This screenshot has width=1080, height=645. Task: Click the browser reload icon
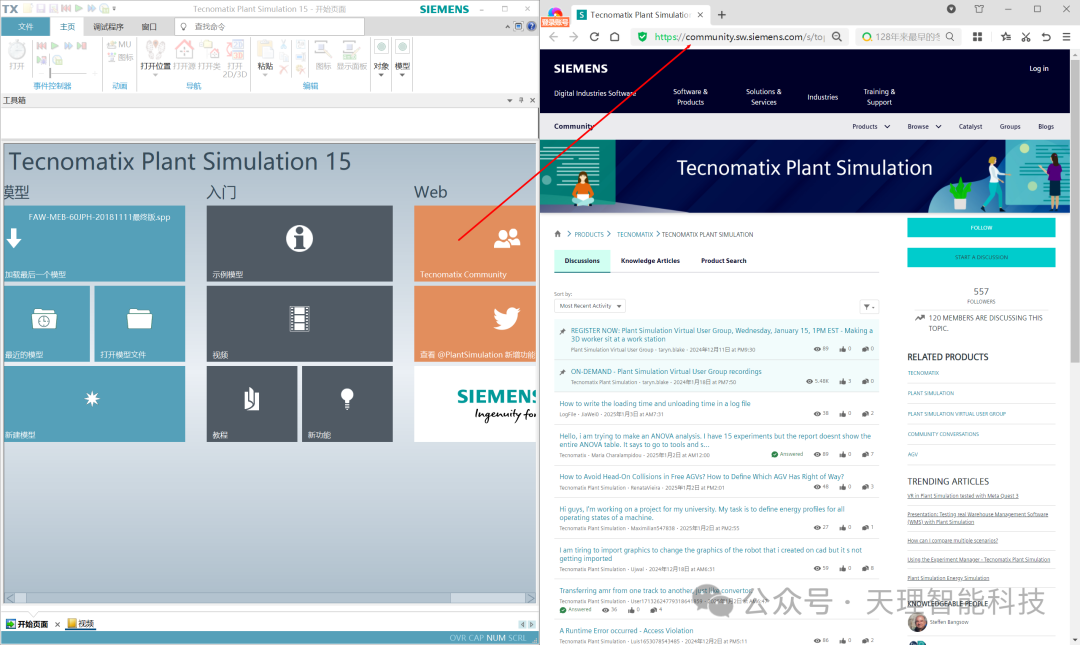tap(594, 37)
